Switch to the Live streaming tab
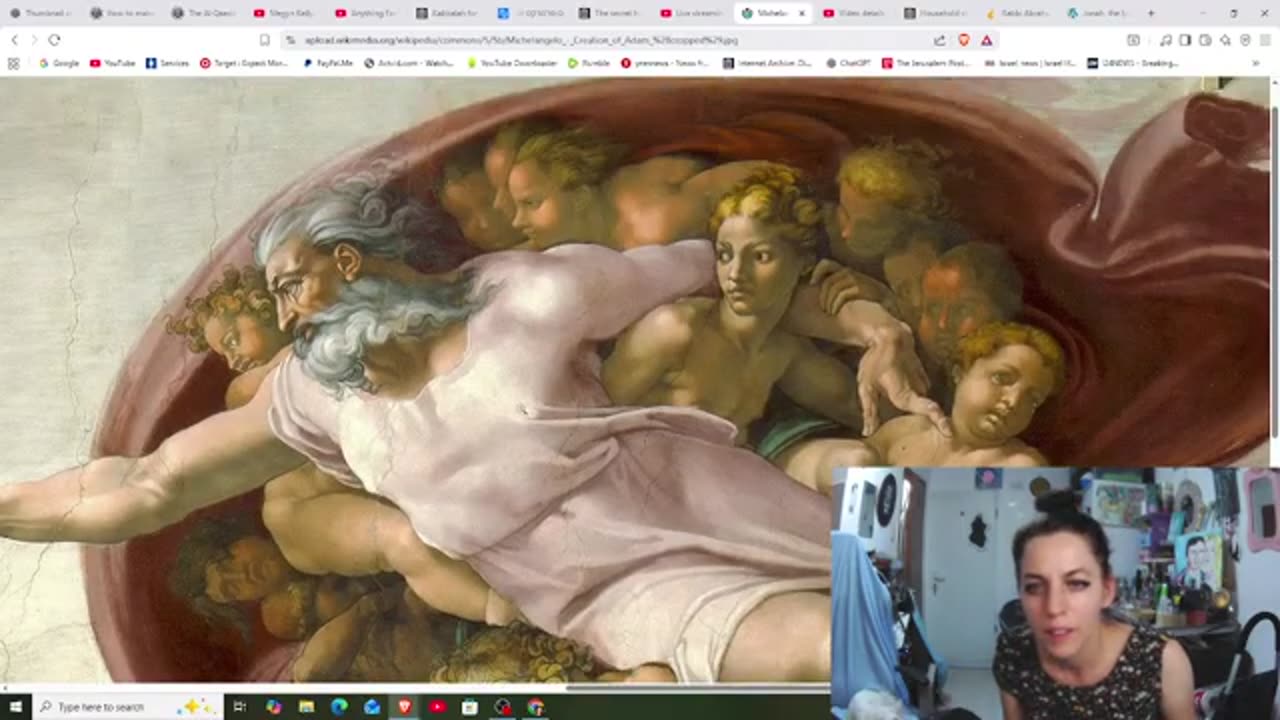This screenshot has width=1280, height=720. 692,13
